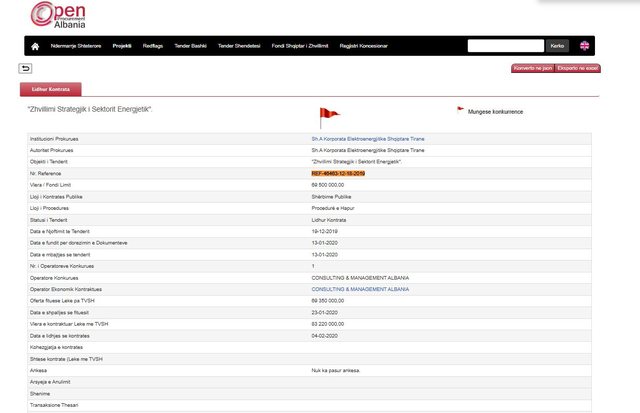This screenshot has height=413, width=640.
Task: Open the Korporata Elektroenergjitike Shqiptare institution link
Action: tap(368, 139)
